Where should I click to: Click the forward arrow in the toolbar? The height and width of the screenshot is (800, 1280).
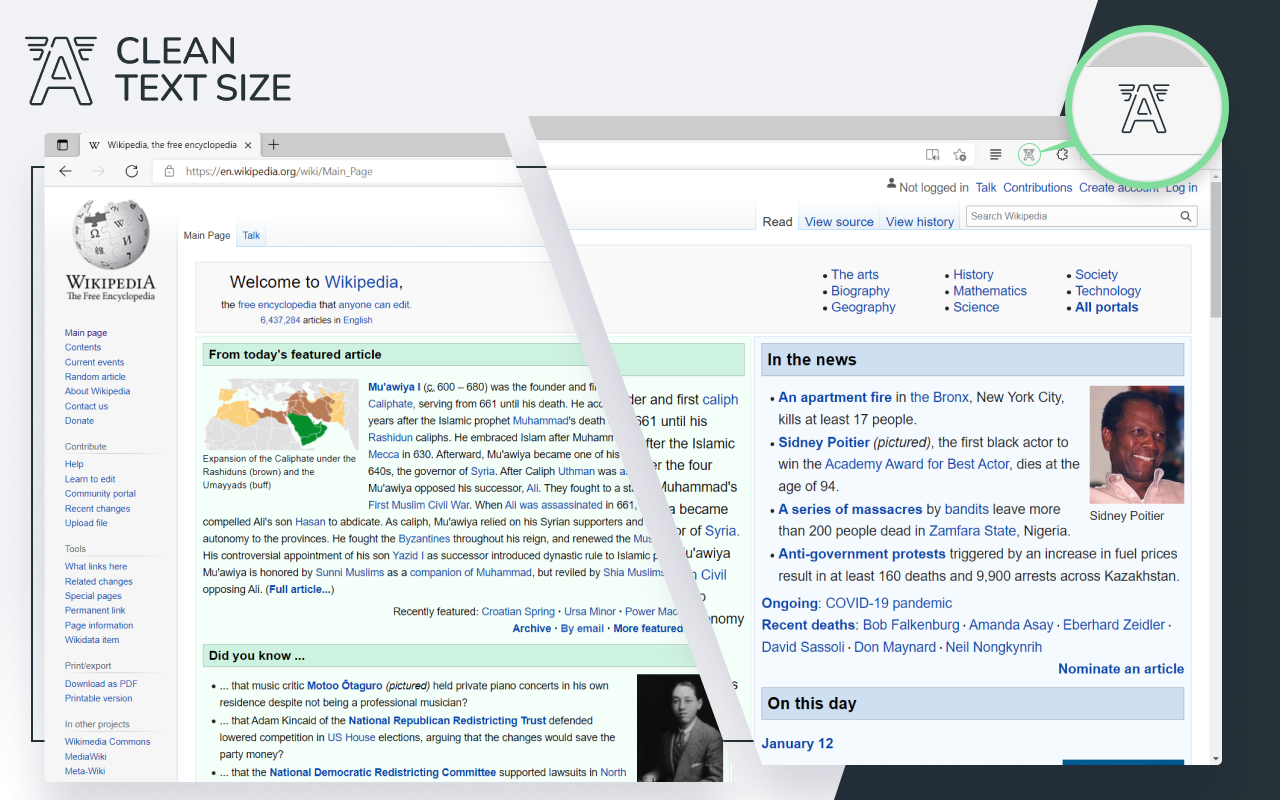[x=98, y=171]
